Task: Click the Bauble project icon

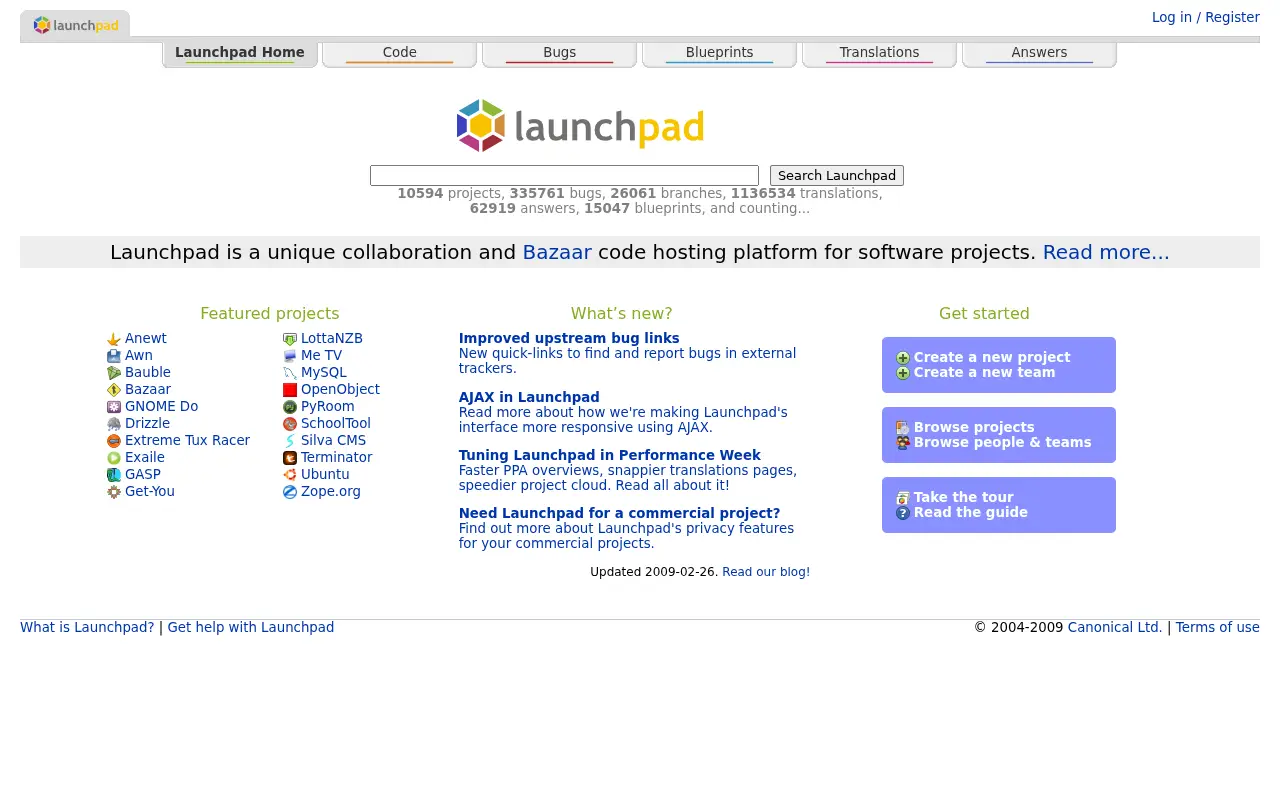Action: click(114, 373)
